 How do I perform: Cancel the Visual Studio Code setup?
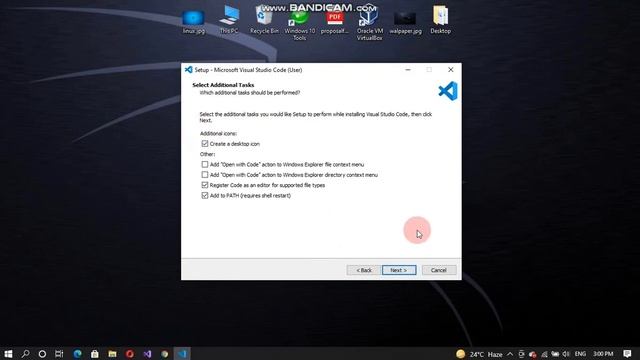click(x=439, y=270)
